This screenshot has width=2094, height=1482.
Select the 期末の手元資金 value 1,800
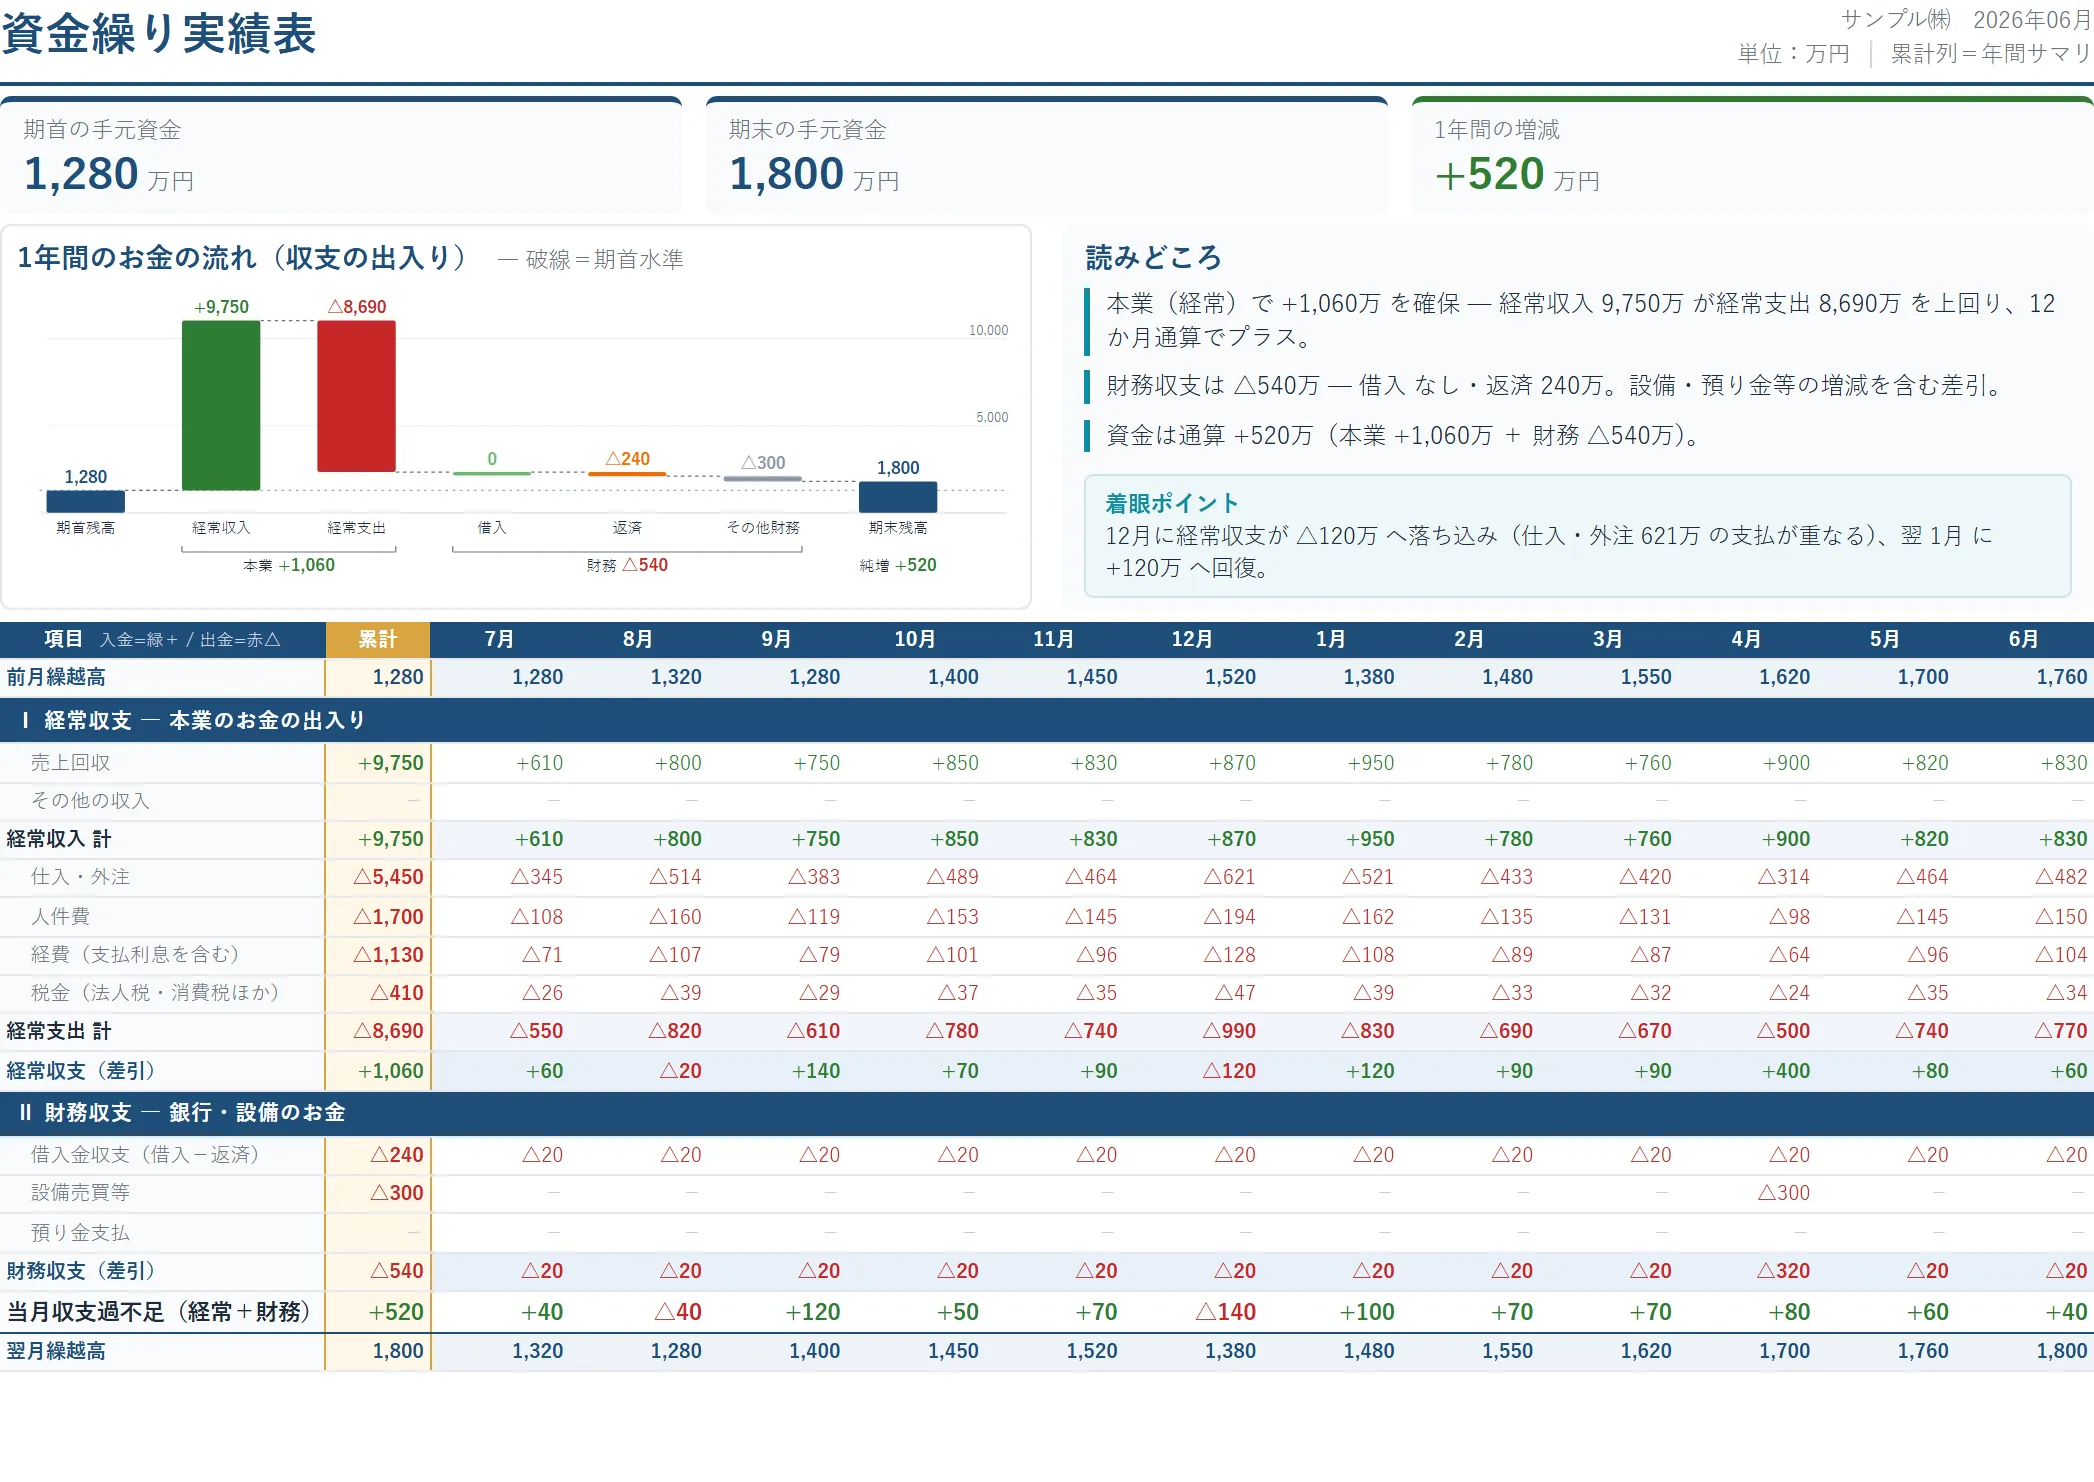tap(787, 174)
